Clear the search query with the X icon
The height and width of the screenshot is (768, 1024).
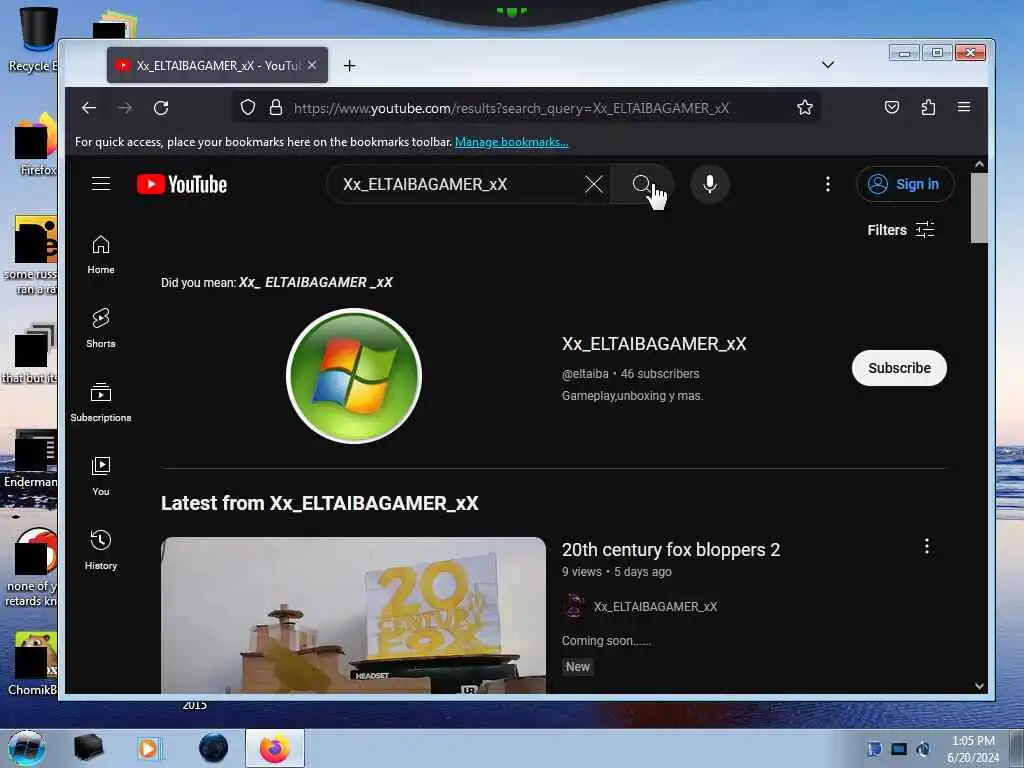(594, 184)
